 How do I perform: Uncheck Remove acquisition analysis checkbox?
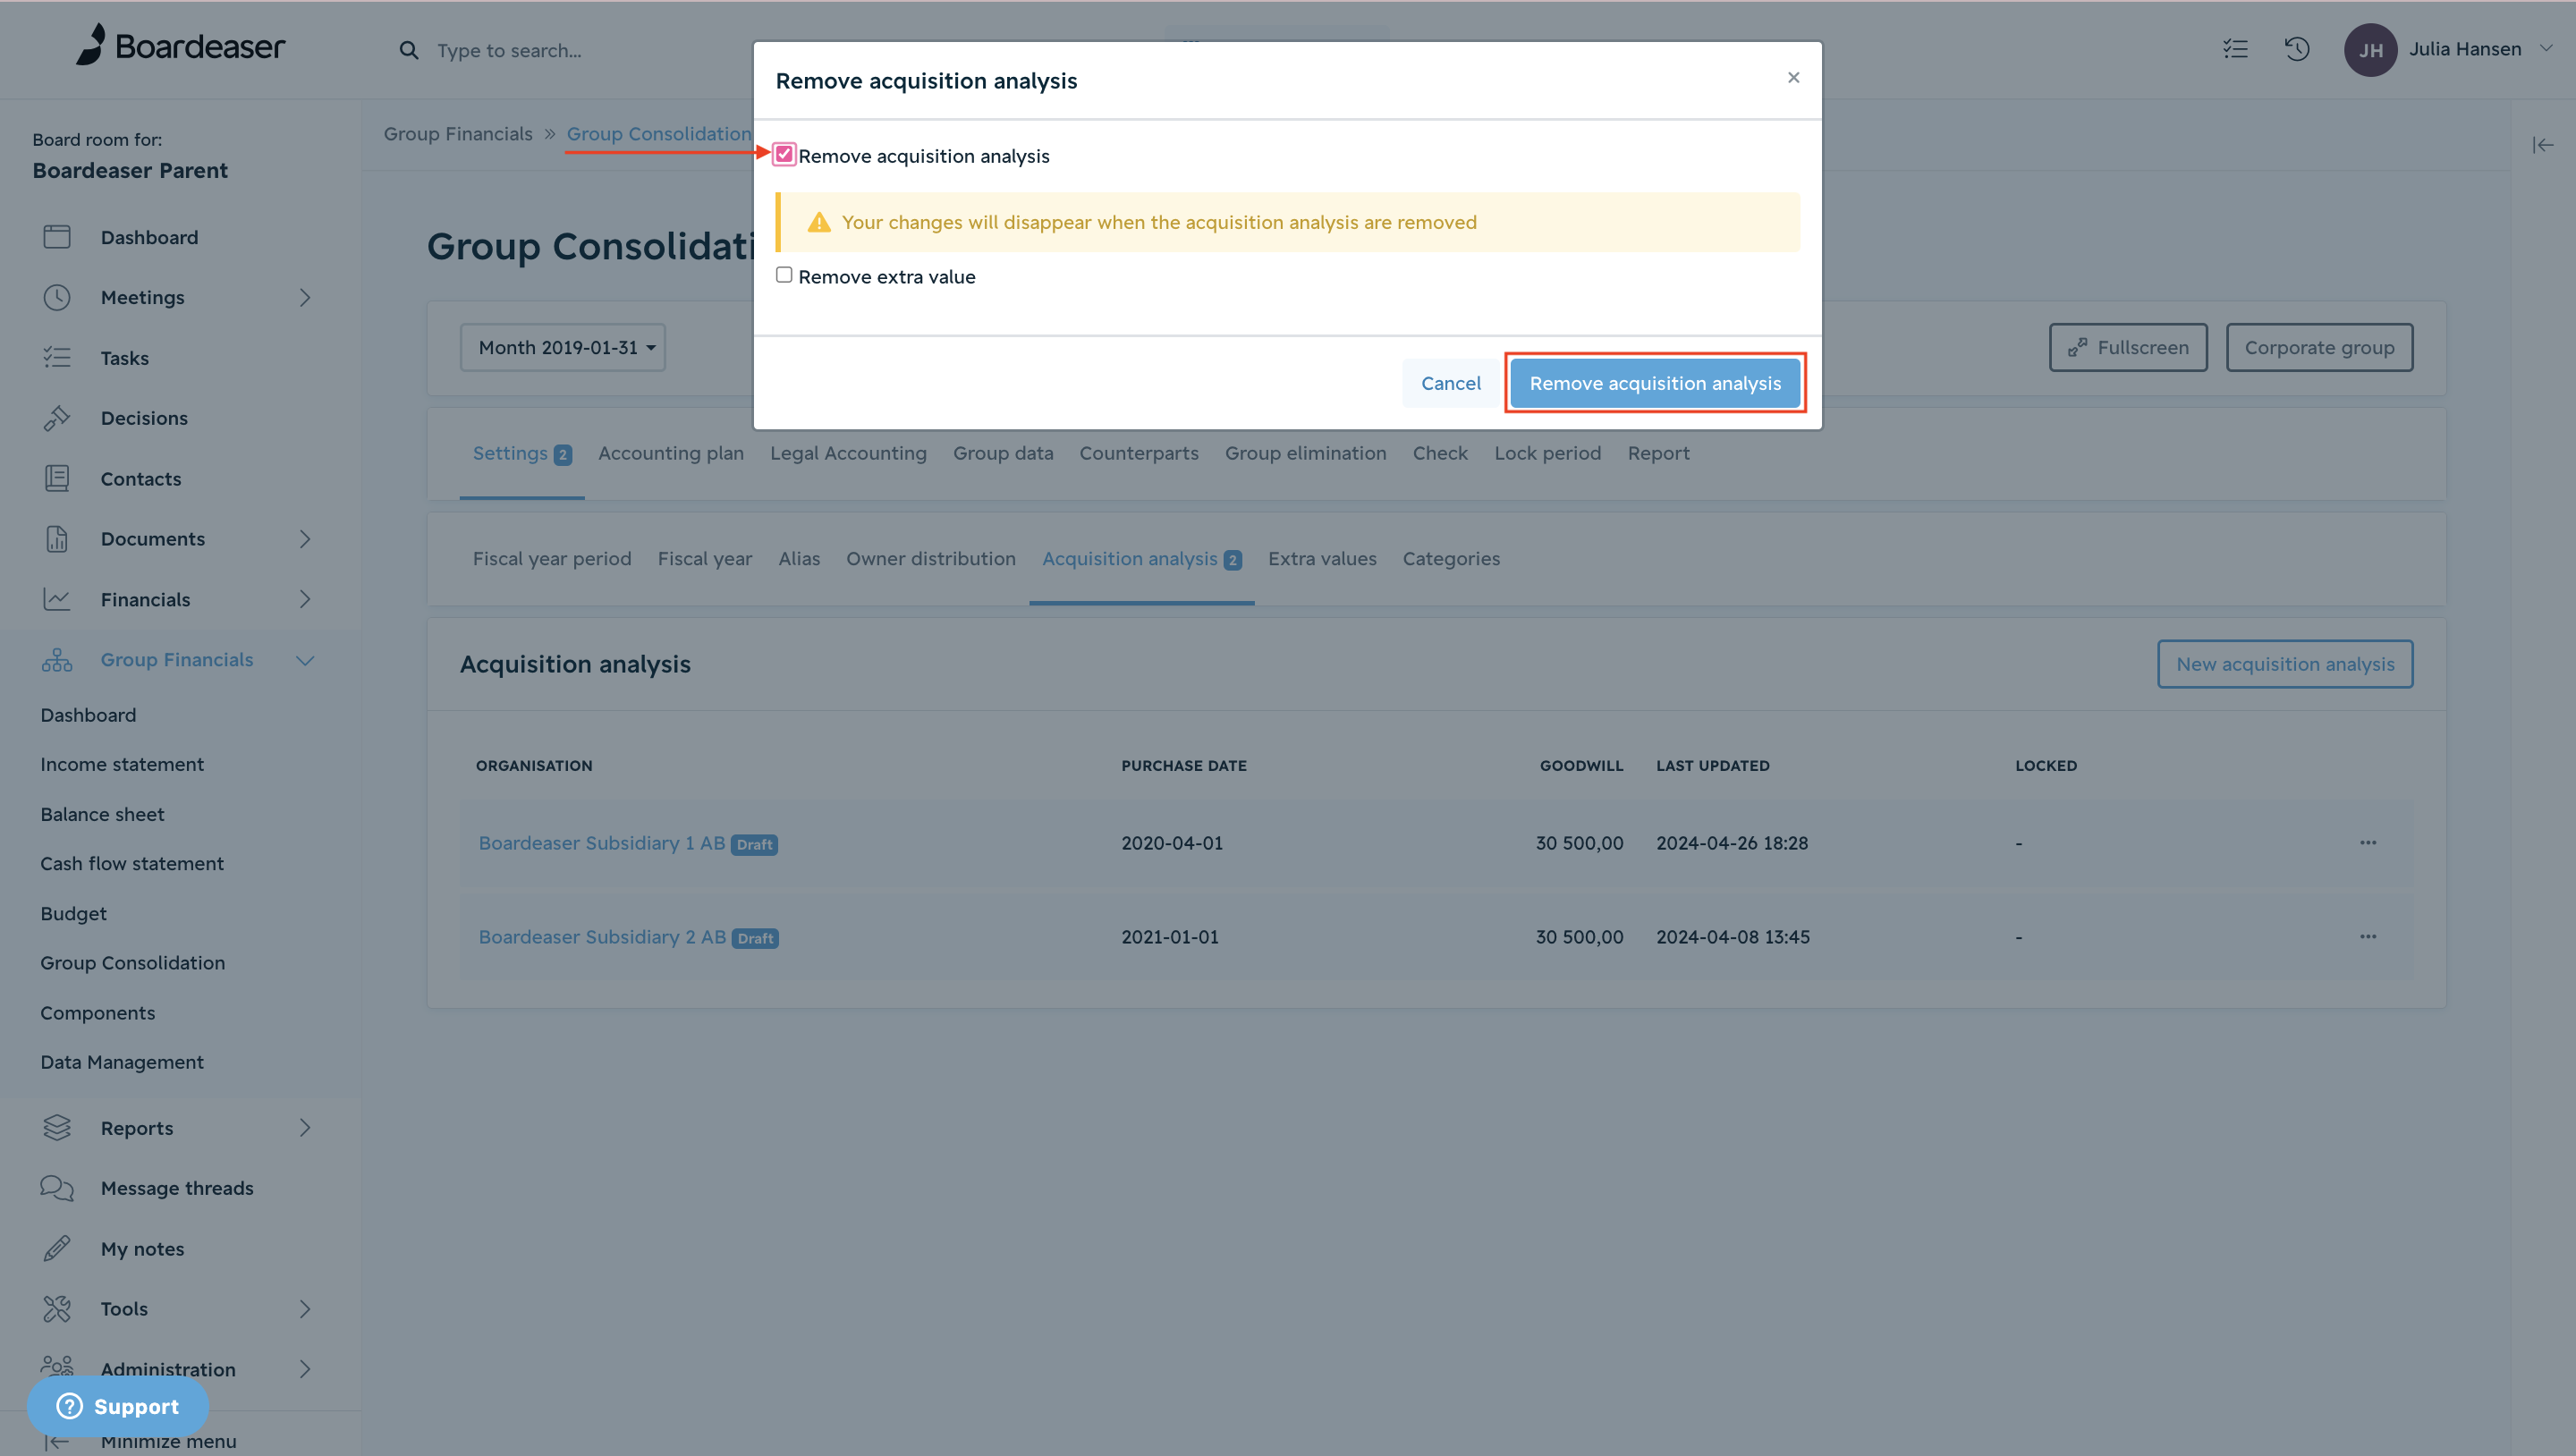(784, 155)
